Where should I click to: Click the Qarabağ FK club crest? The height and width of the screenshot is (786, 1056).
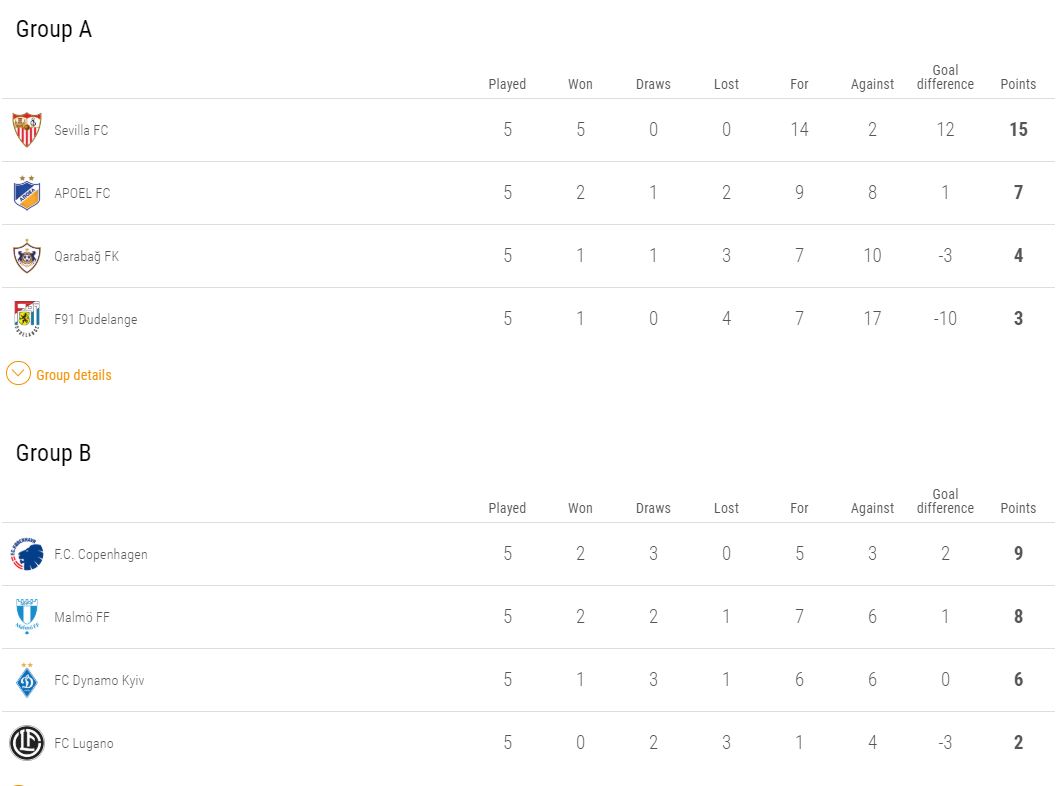coord(27,256)
